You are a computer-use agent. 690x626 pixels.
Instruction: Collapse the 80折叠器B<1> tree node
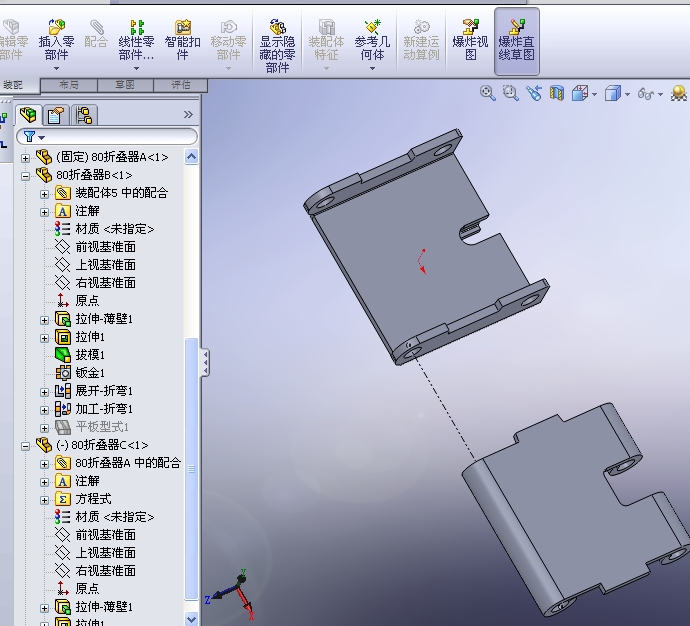[26, 176]
